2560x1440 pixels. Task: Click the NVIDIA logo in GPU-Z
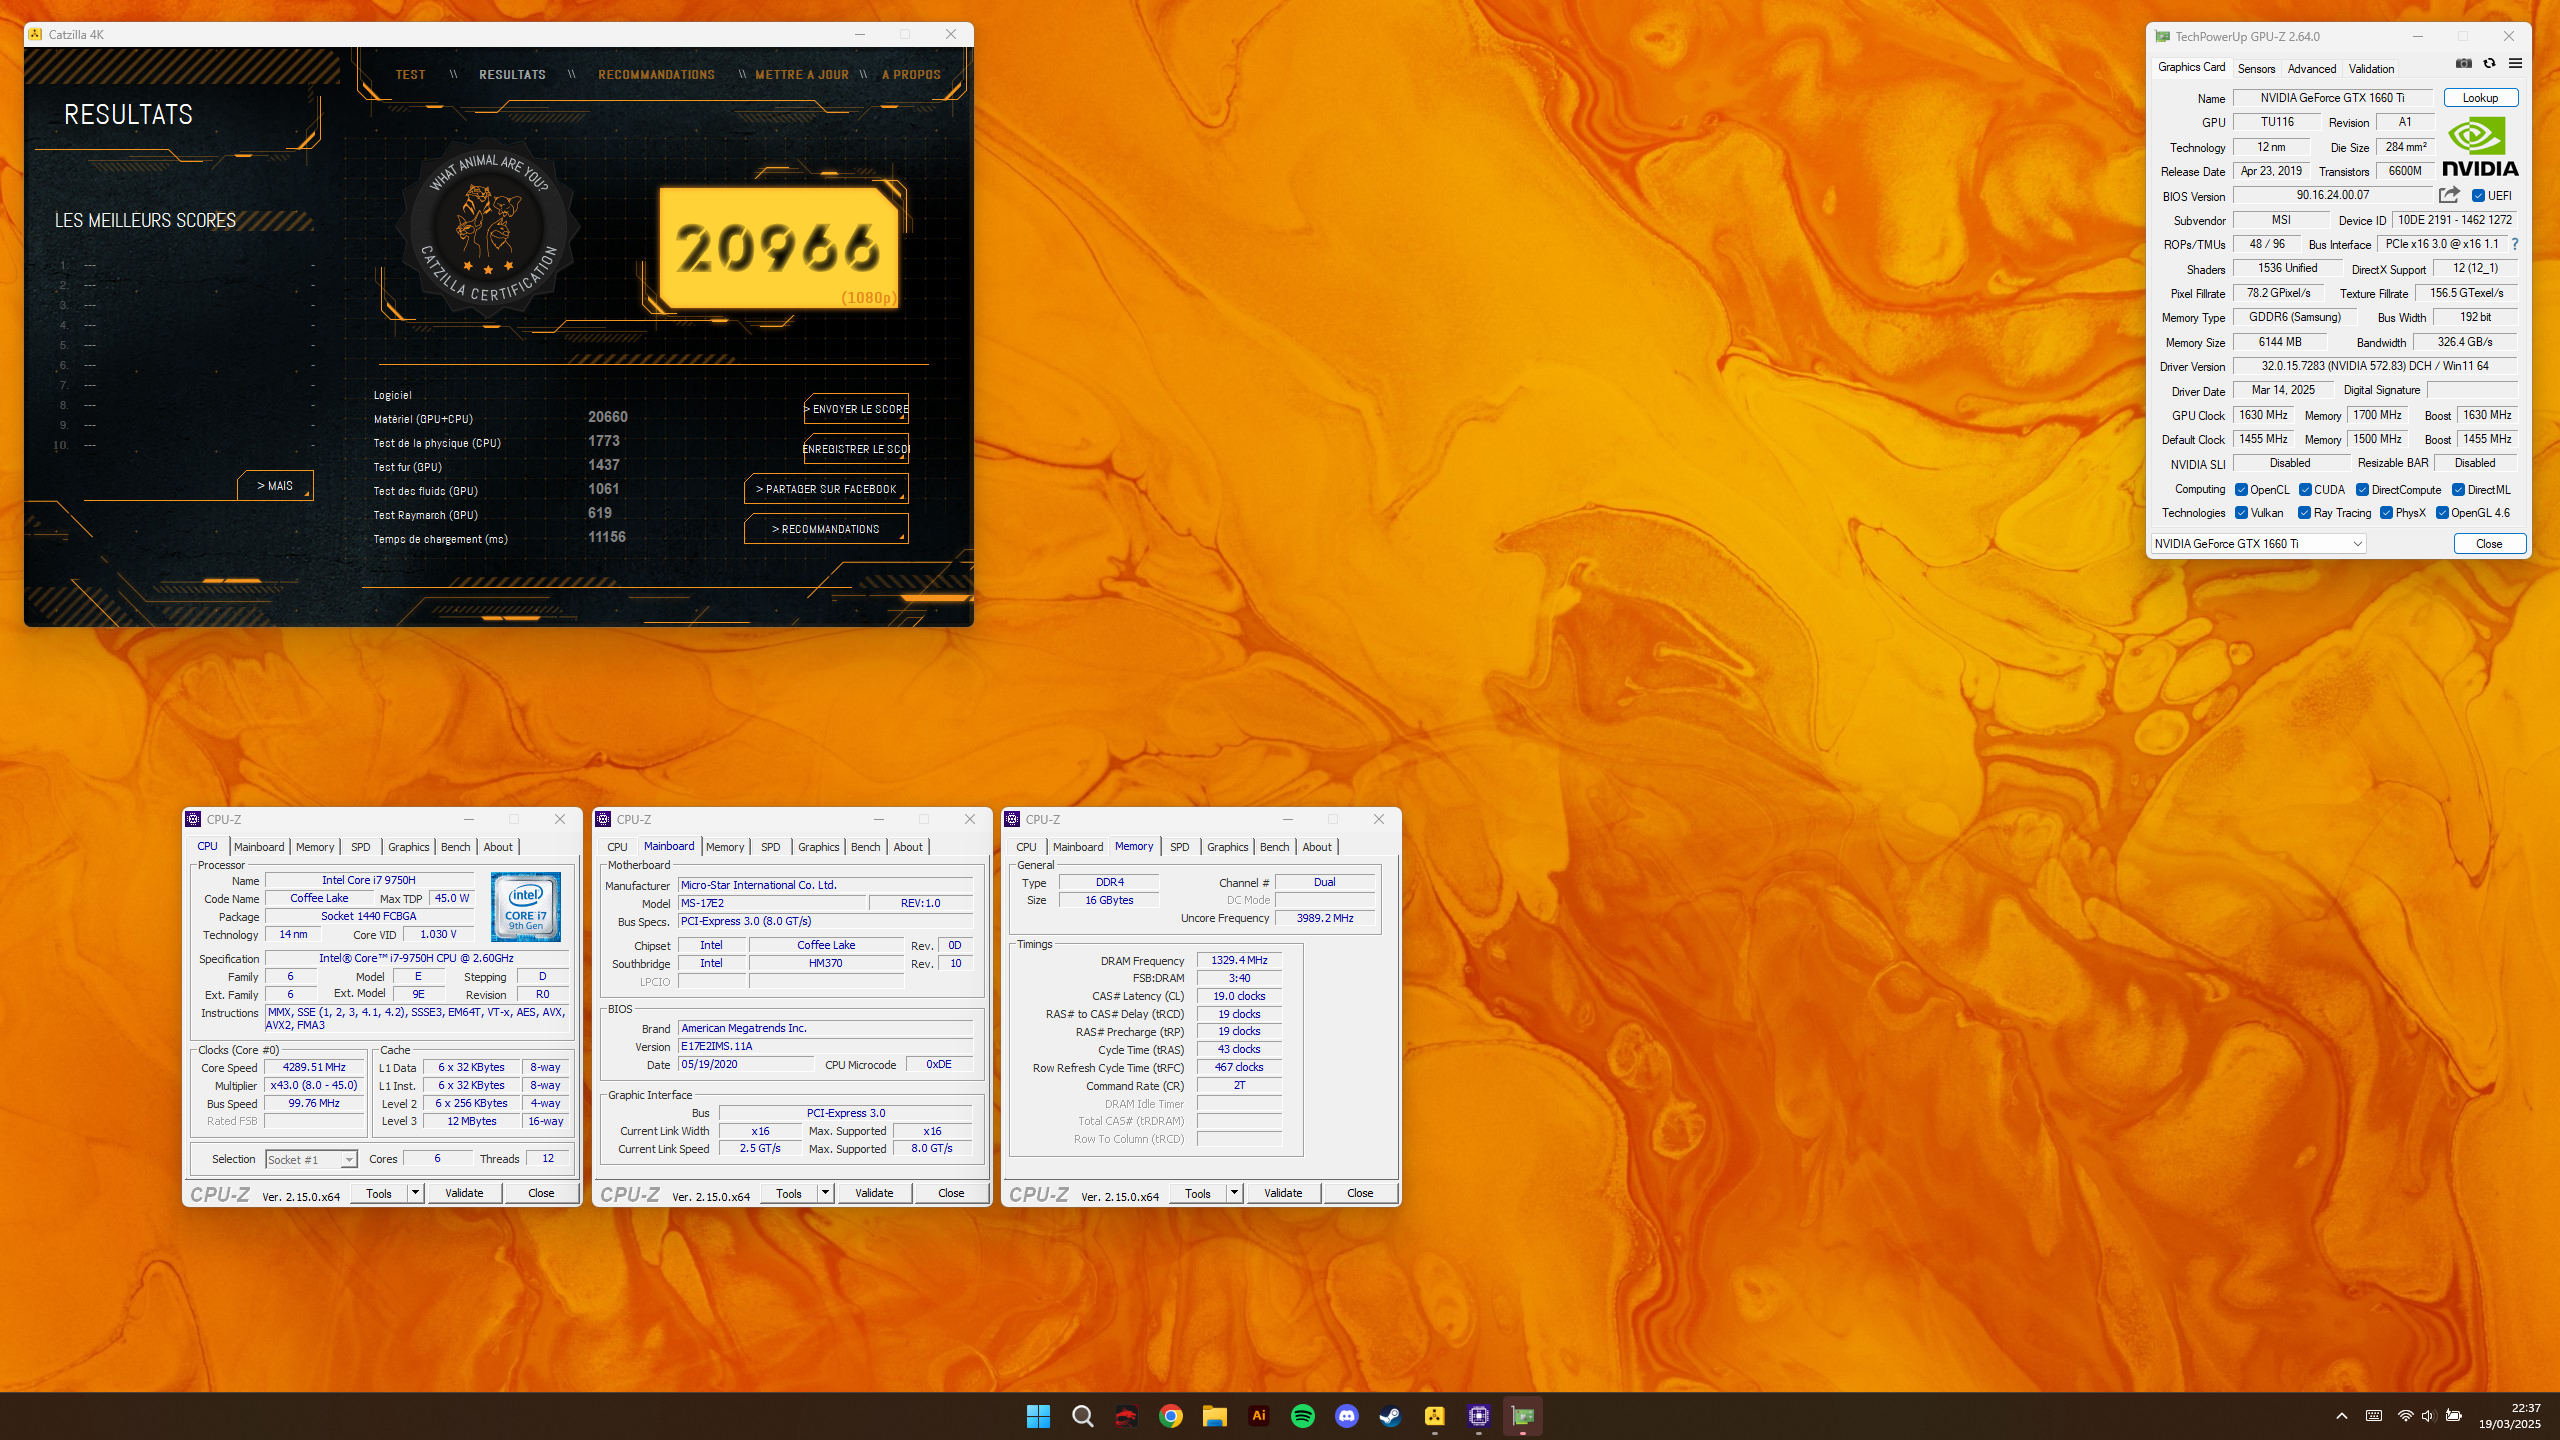pos(2480,147)
